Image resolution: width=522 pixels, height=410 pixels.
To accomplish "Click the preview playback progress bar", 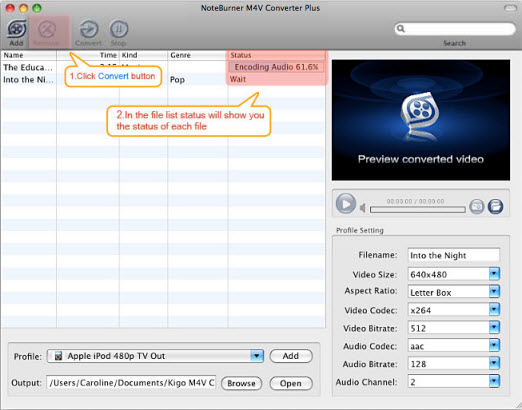I will coord(418,210).
